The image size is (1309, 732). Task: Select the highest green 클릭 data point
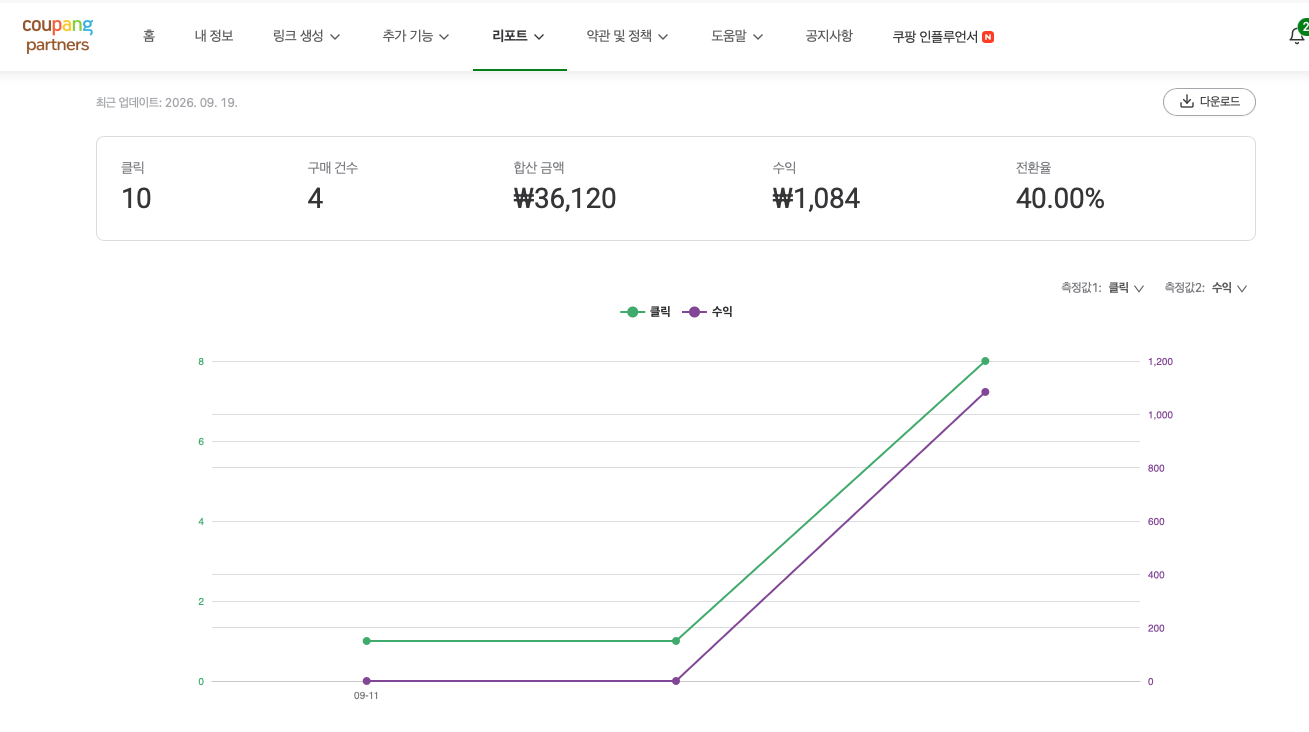coord(985,361)
